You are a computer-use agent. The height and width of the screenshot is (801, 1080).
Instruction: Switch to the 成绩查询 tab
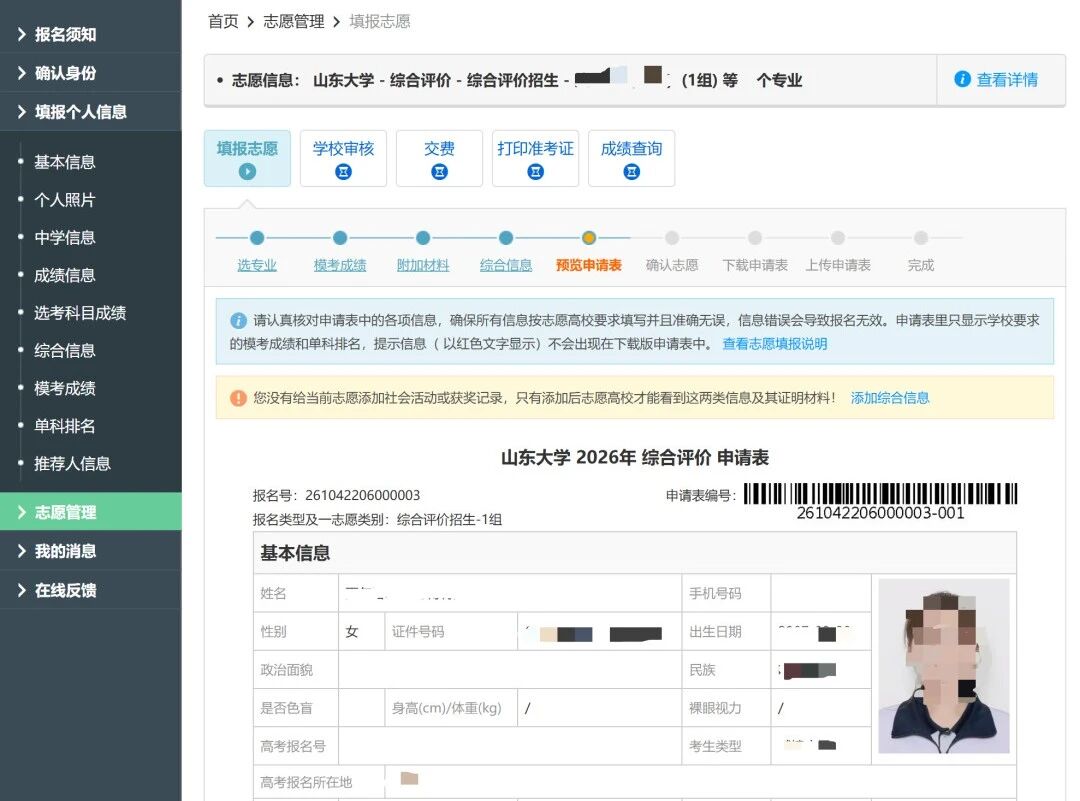point(632,158)
